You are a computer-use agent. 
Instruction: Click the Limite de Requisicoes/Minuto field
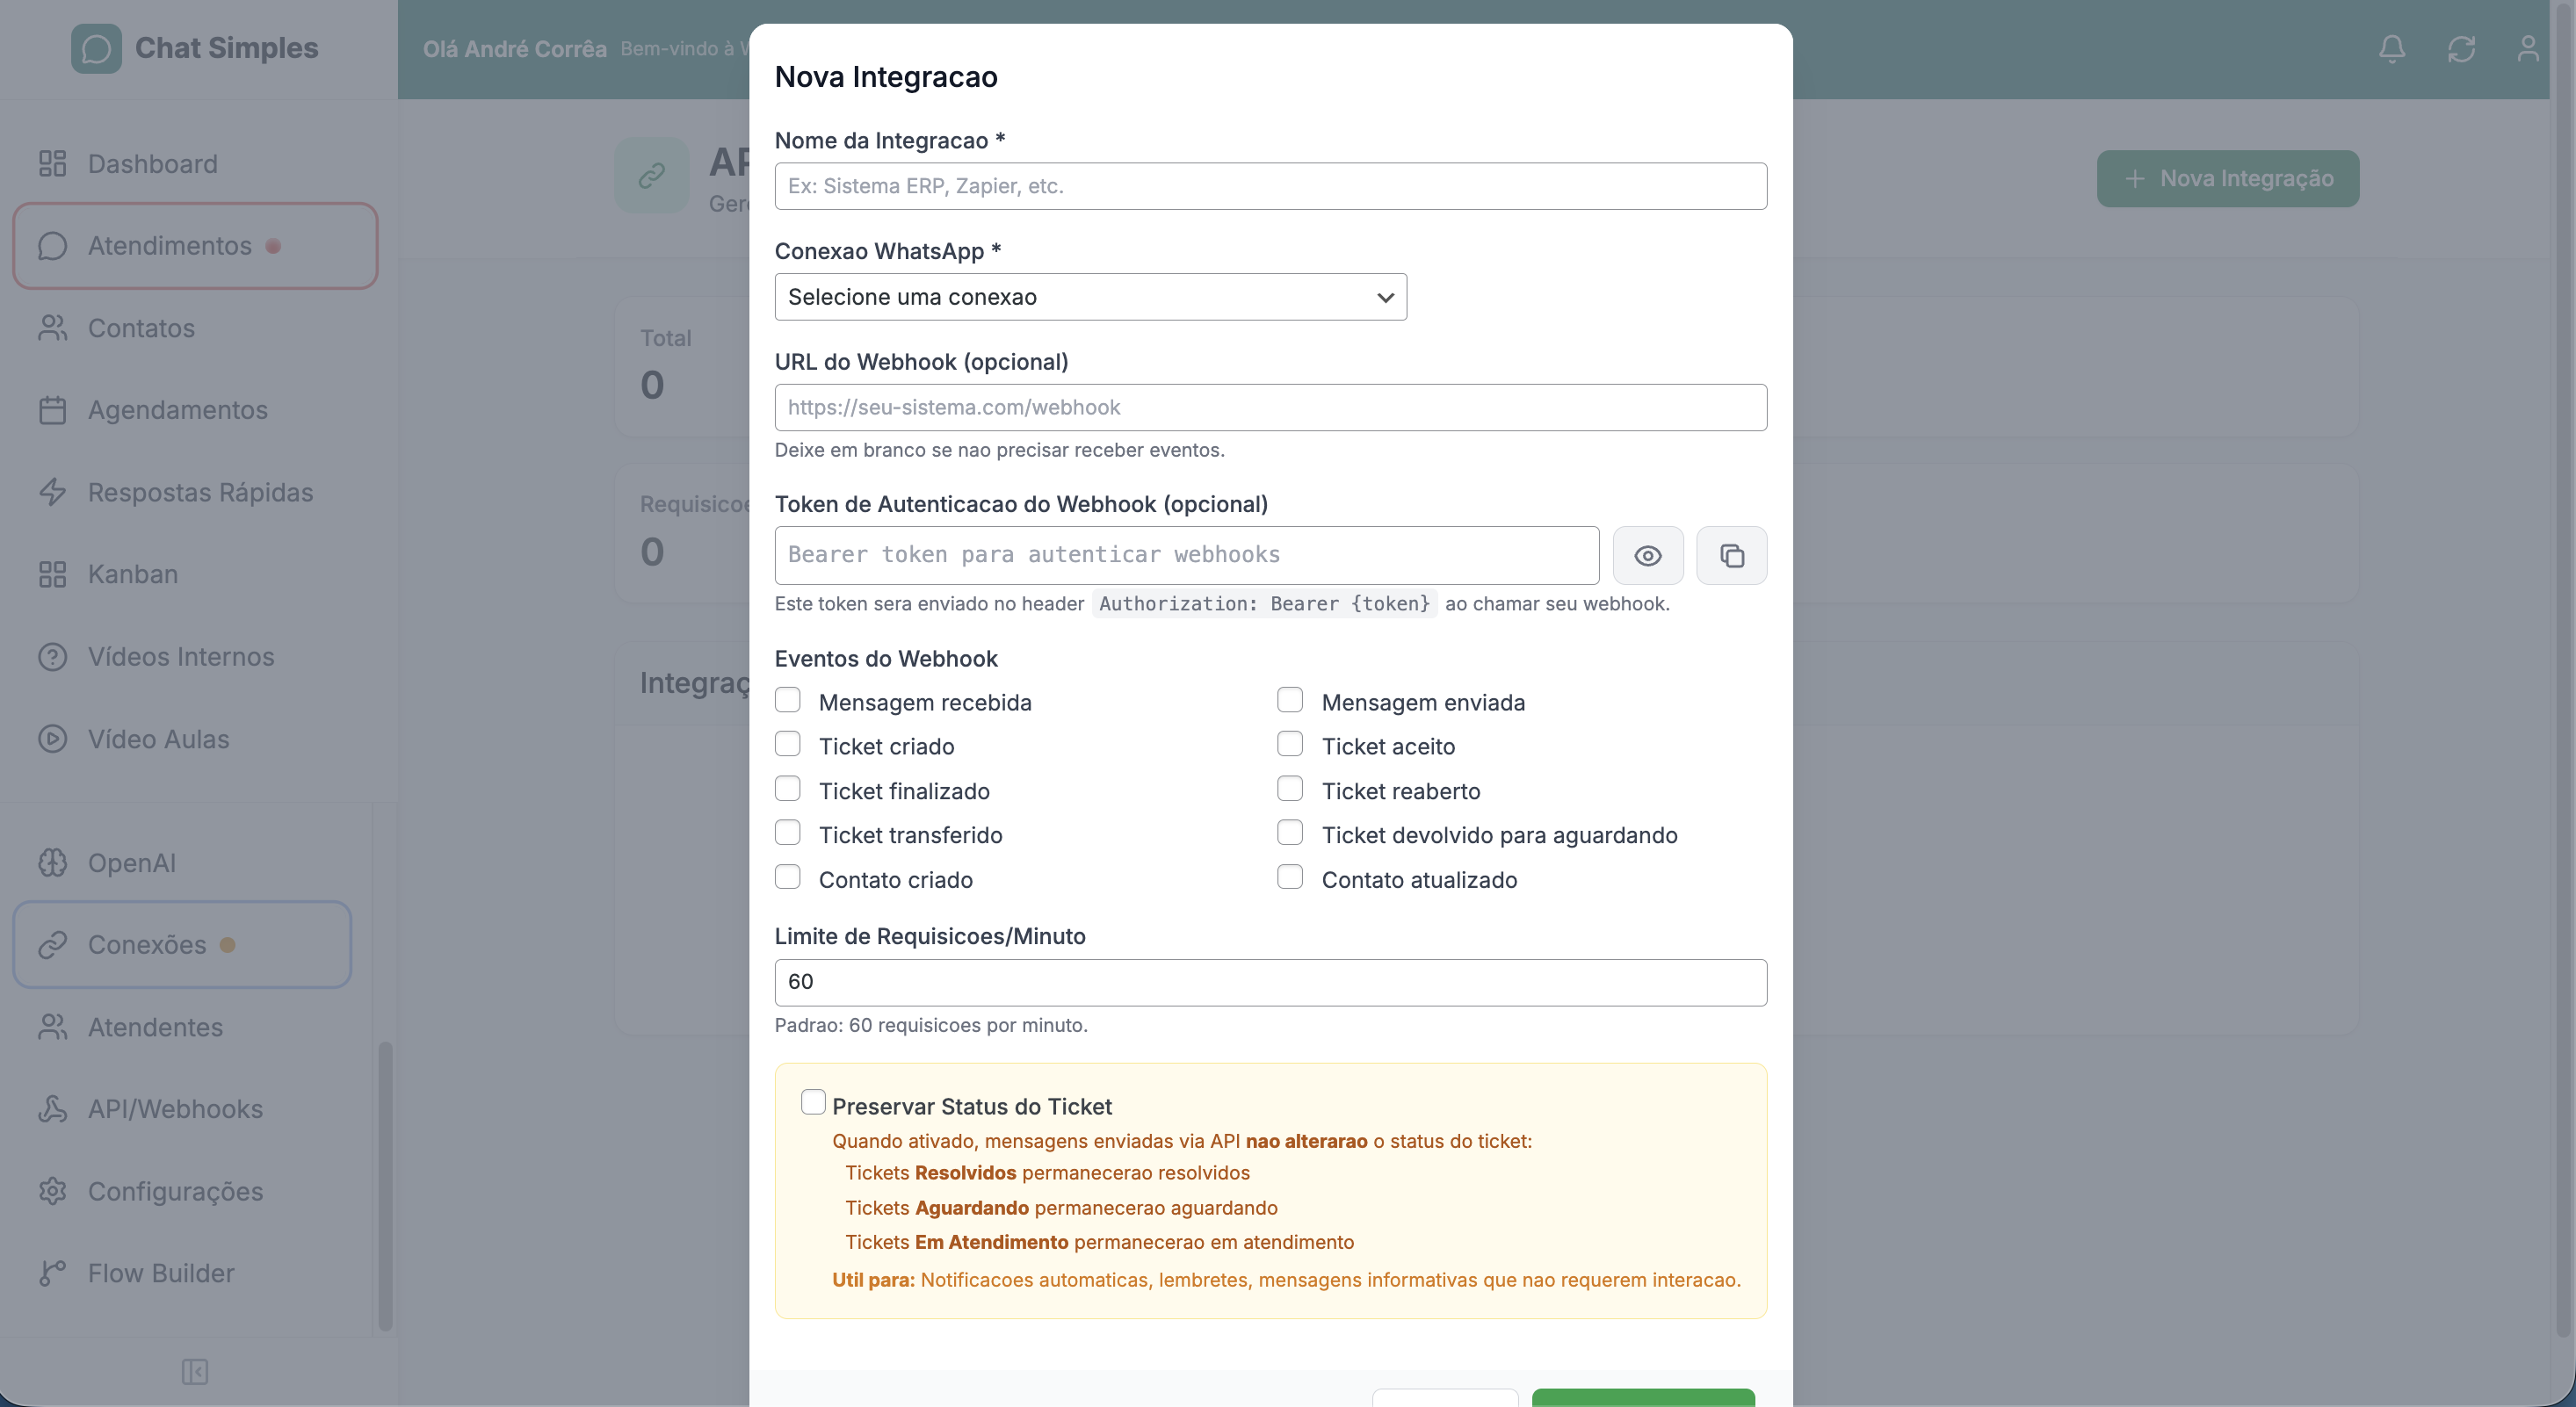(x=1270, y=981)
